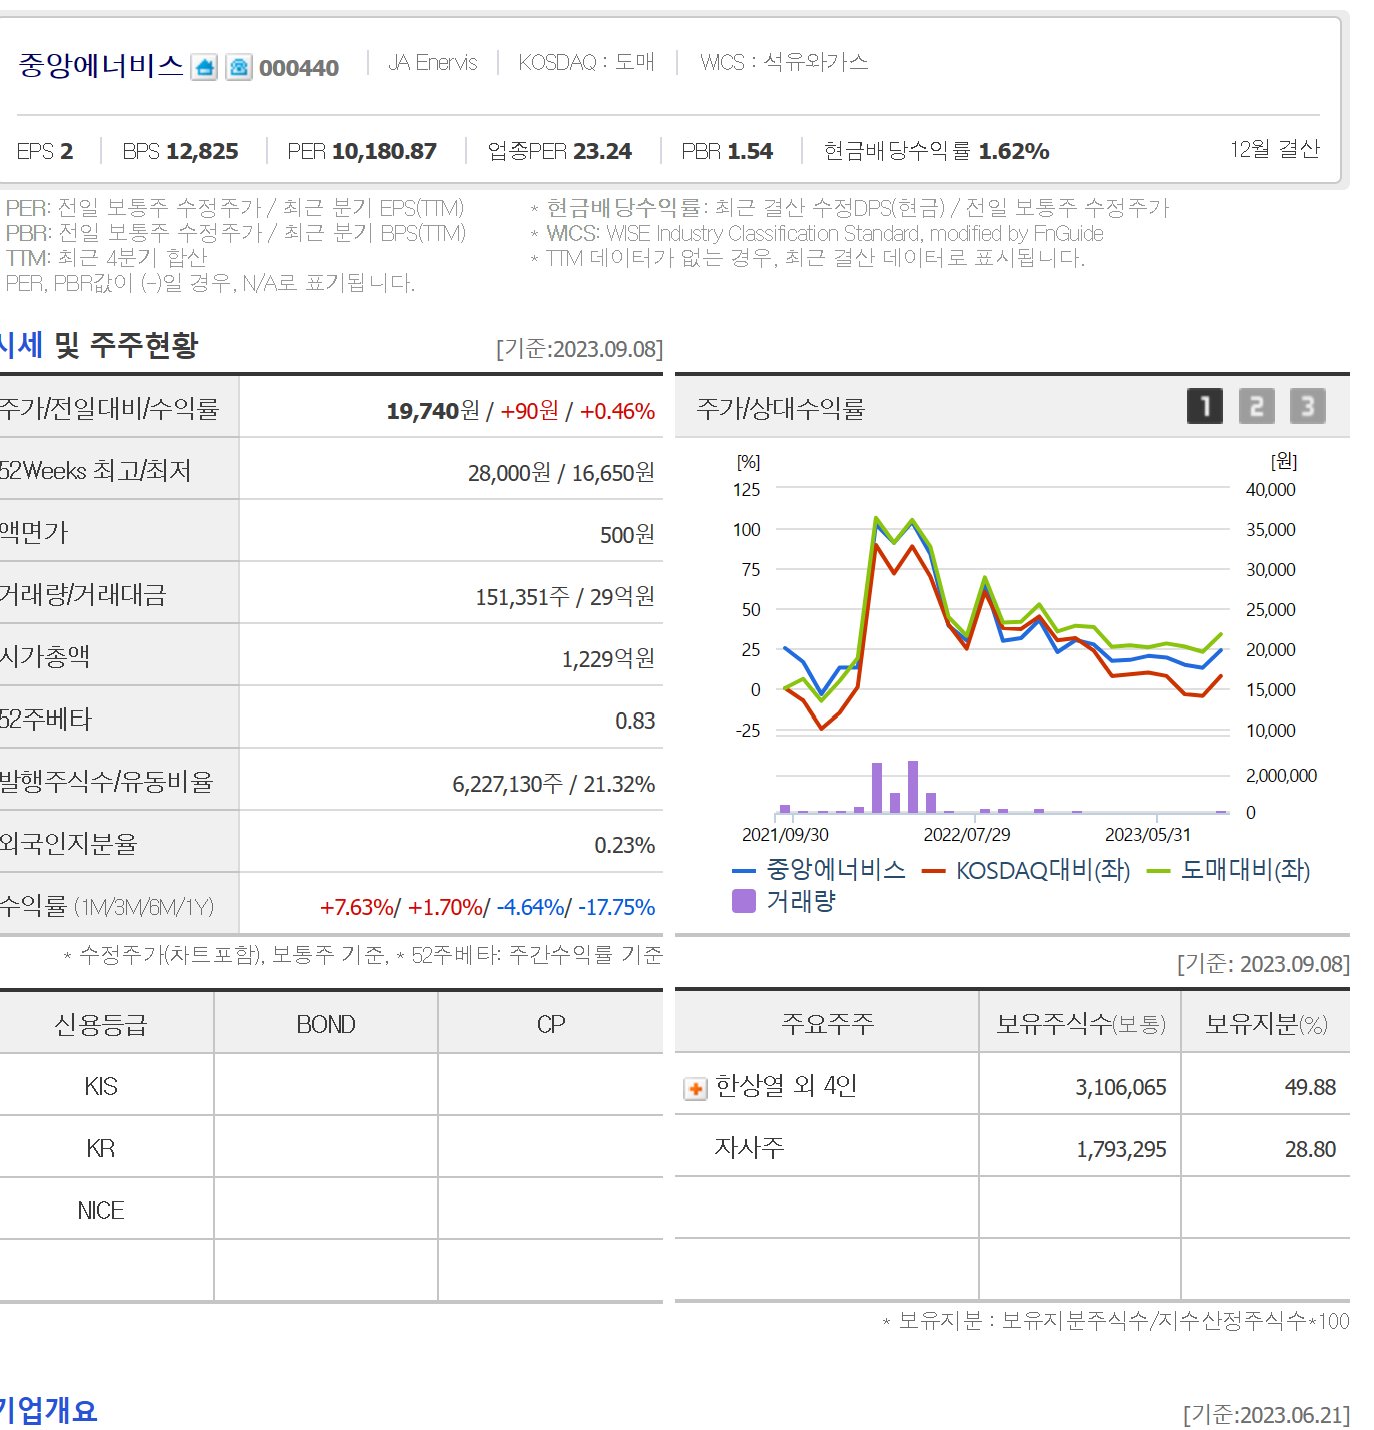Click the 중앙에너비스 company name link

101,66
